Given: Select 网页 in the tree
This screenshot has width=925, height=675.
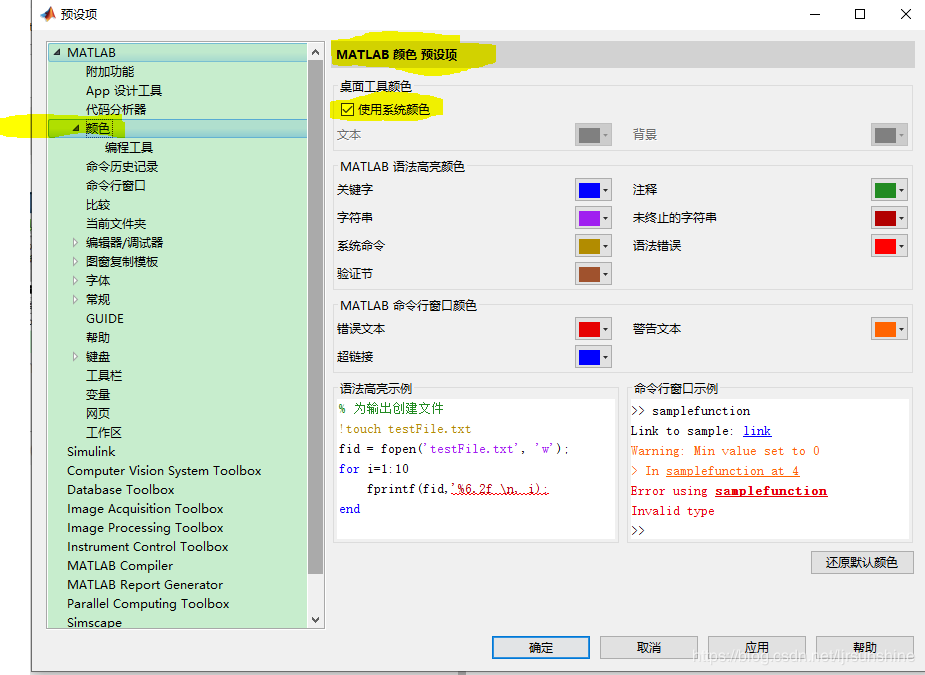Looking at the screenshot, I should [x=98, y=414].
